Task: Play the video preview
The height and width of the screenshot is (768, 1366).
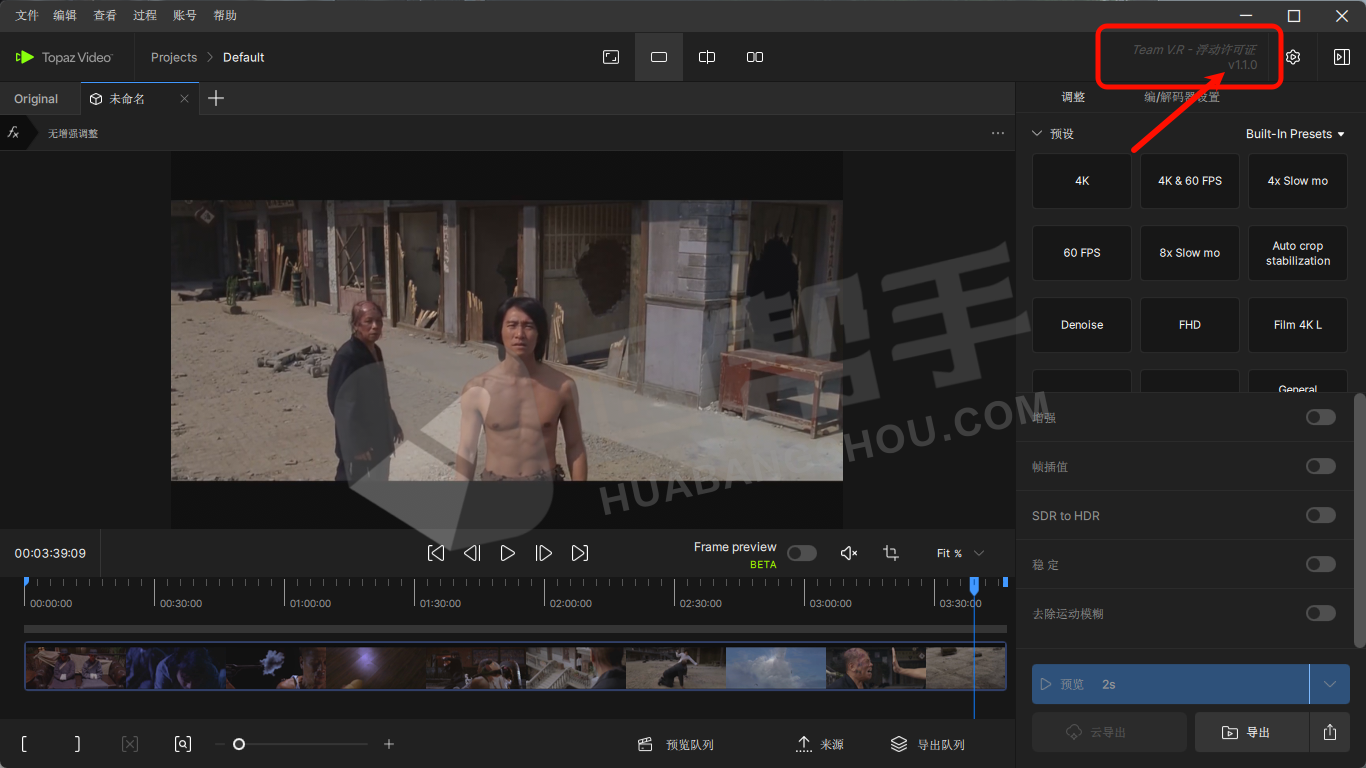Action: click(x=508, y=553)
